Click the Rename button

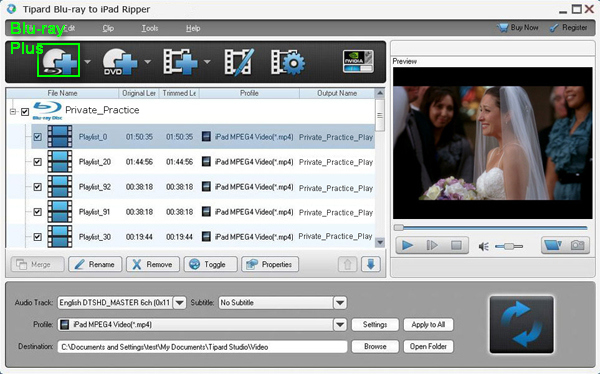point(95,264)
